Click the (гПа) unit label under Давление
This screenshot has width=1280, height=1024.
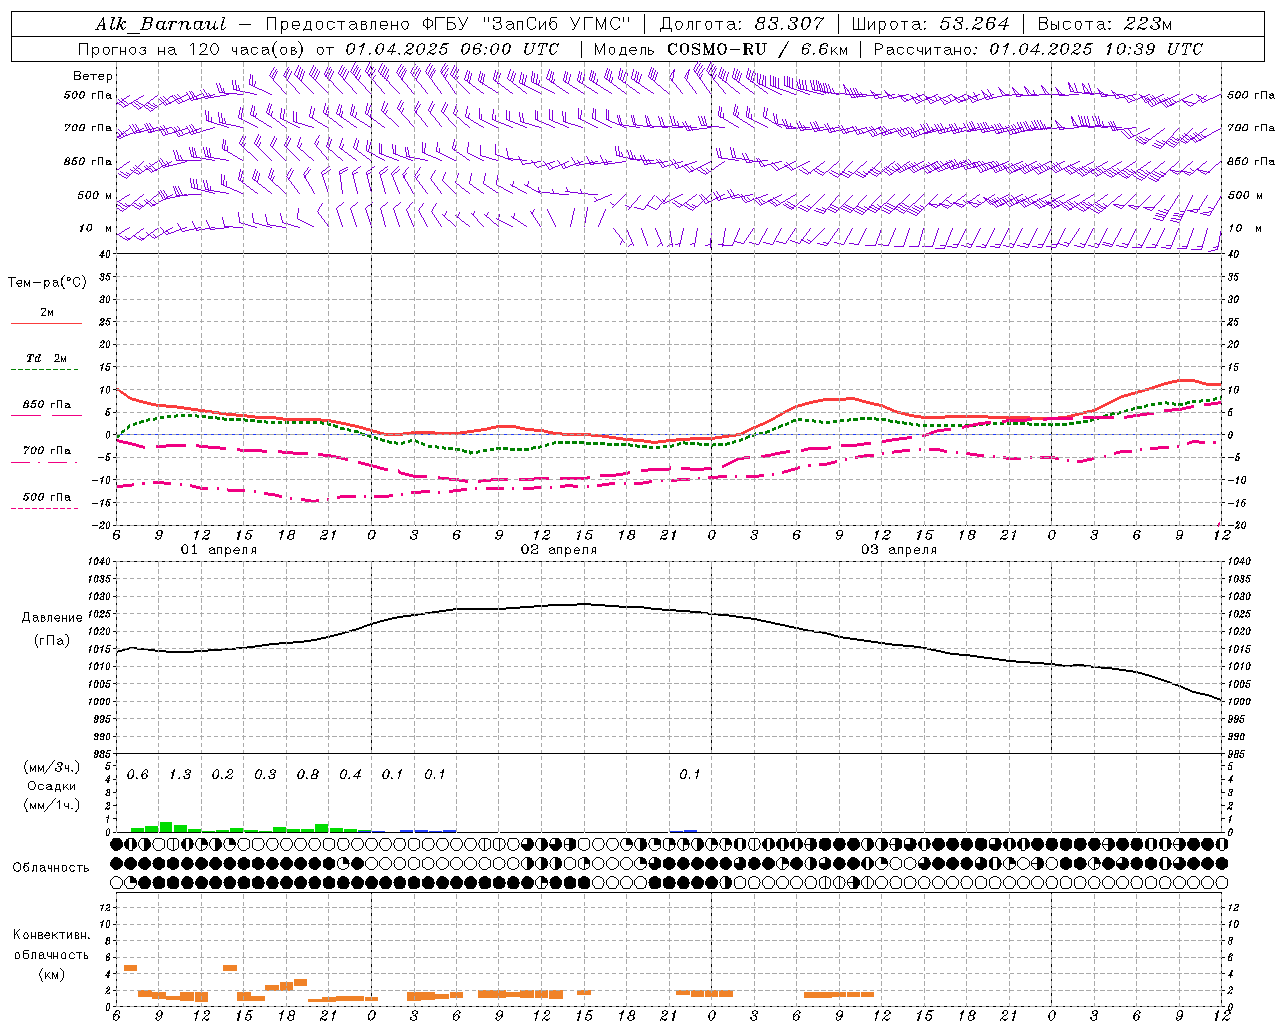tap(52, 641)
